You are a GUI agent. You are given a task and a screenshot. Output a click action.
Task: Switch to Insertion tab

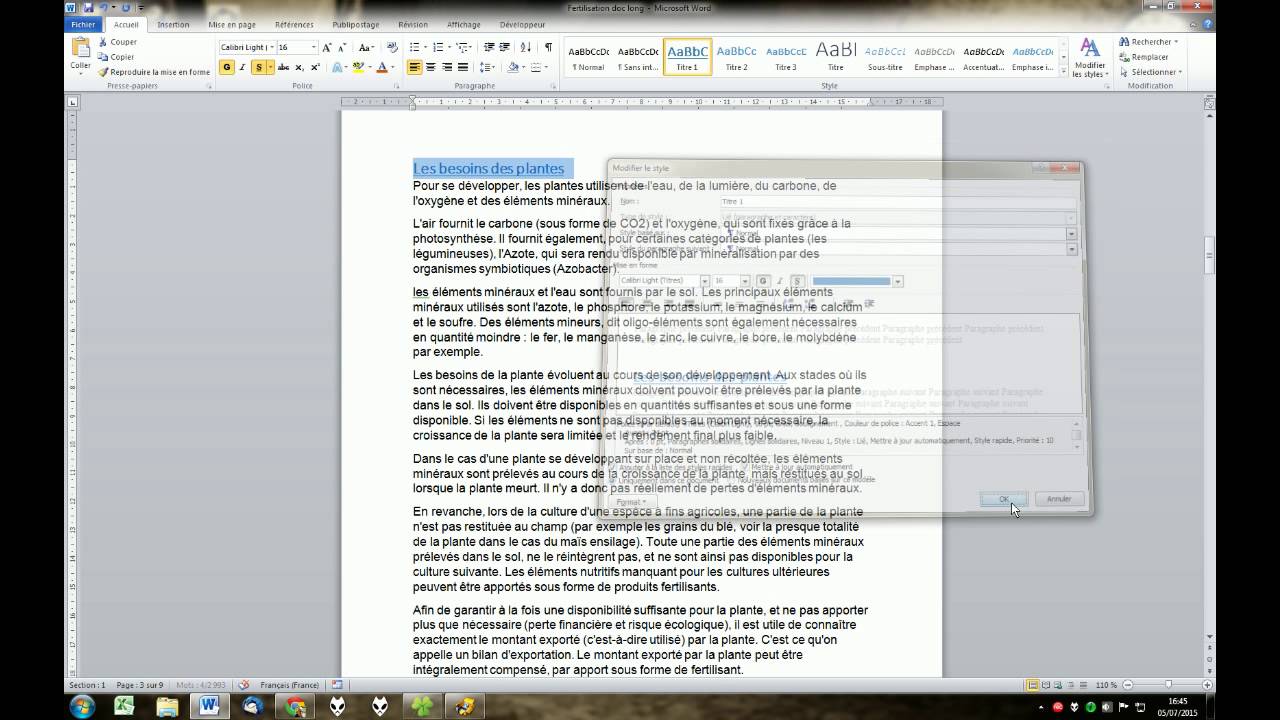coord(173,24)
